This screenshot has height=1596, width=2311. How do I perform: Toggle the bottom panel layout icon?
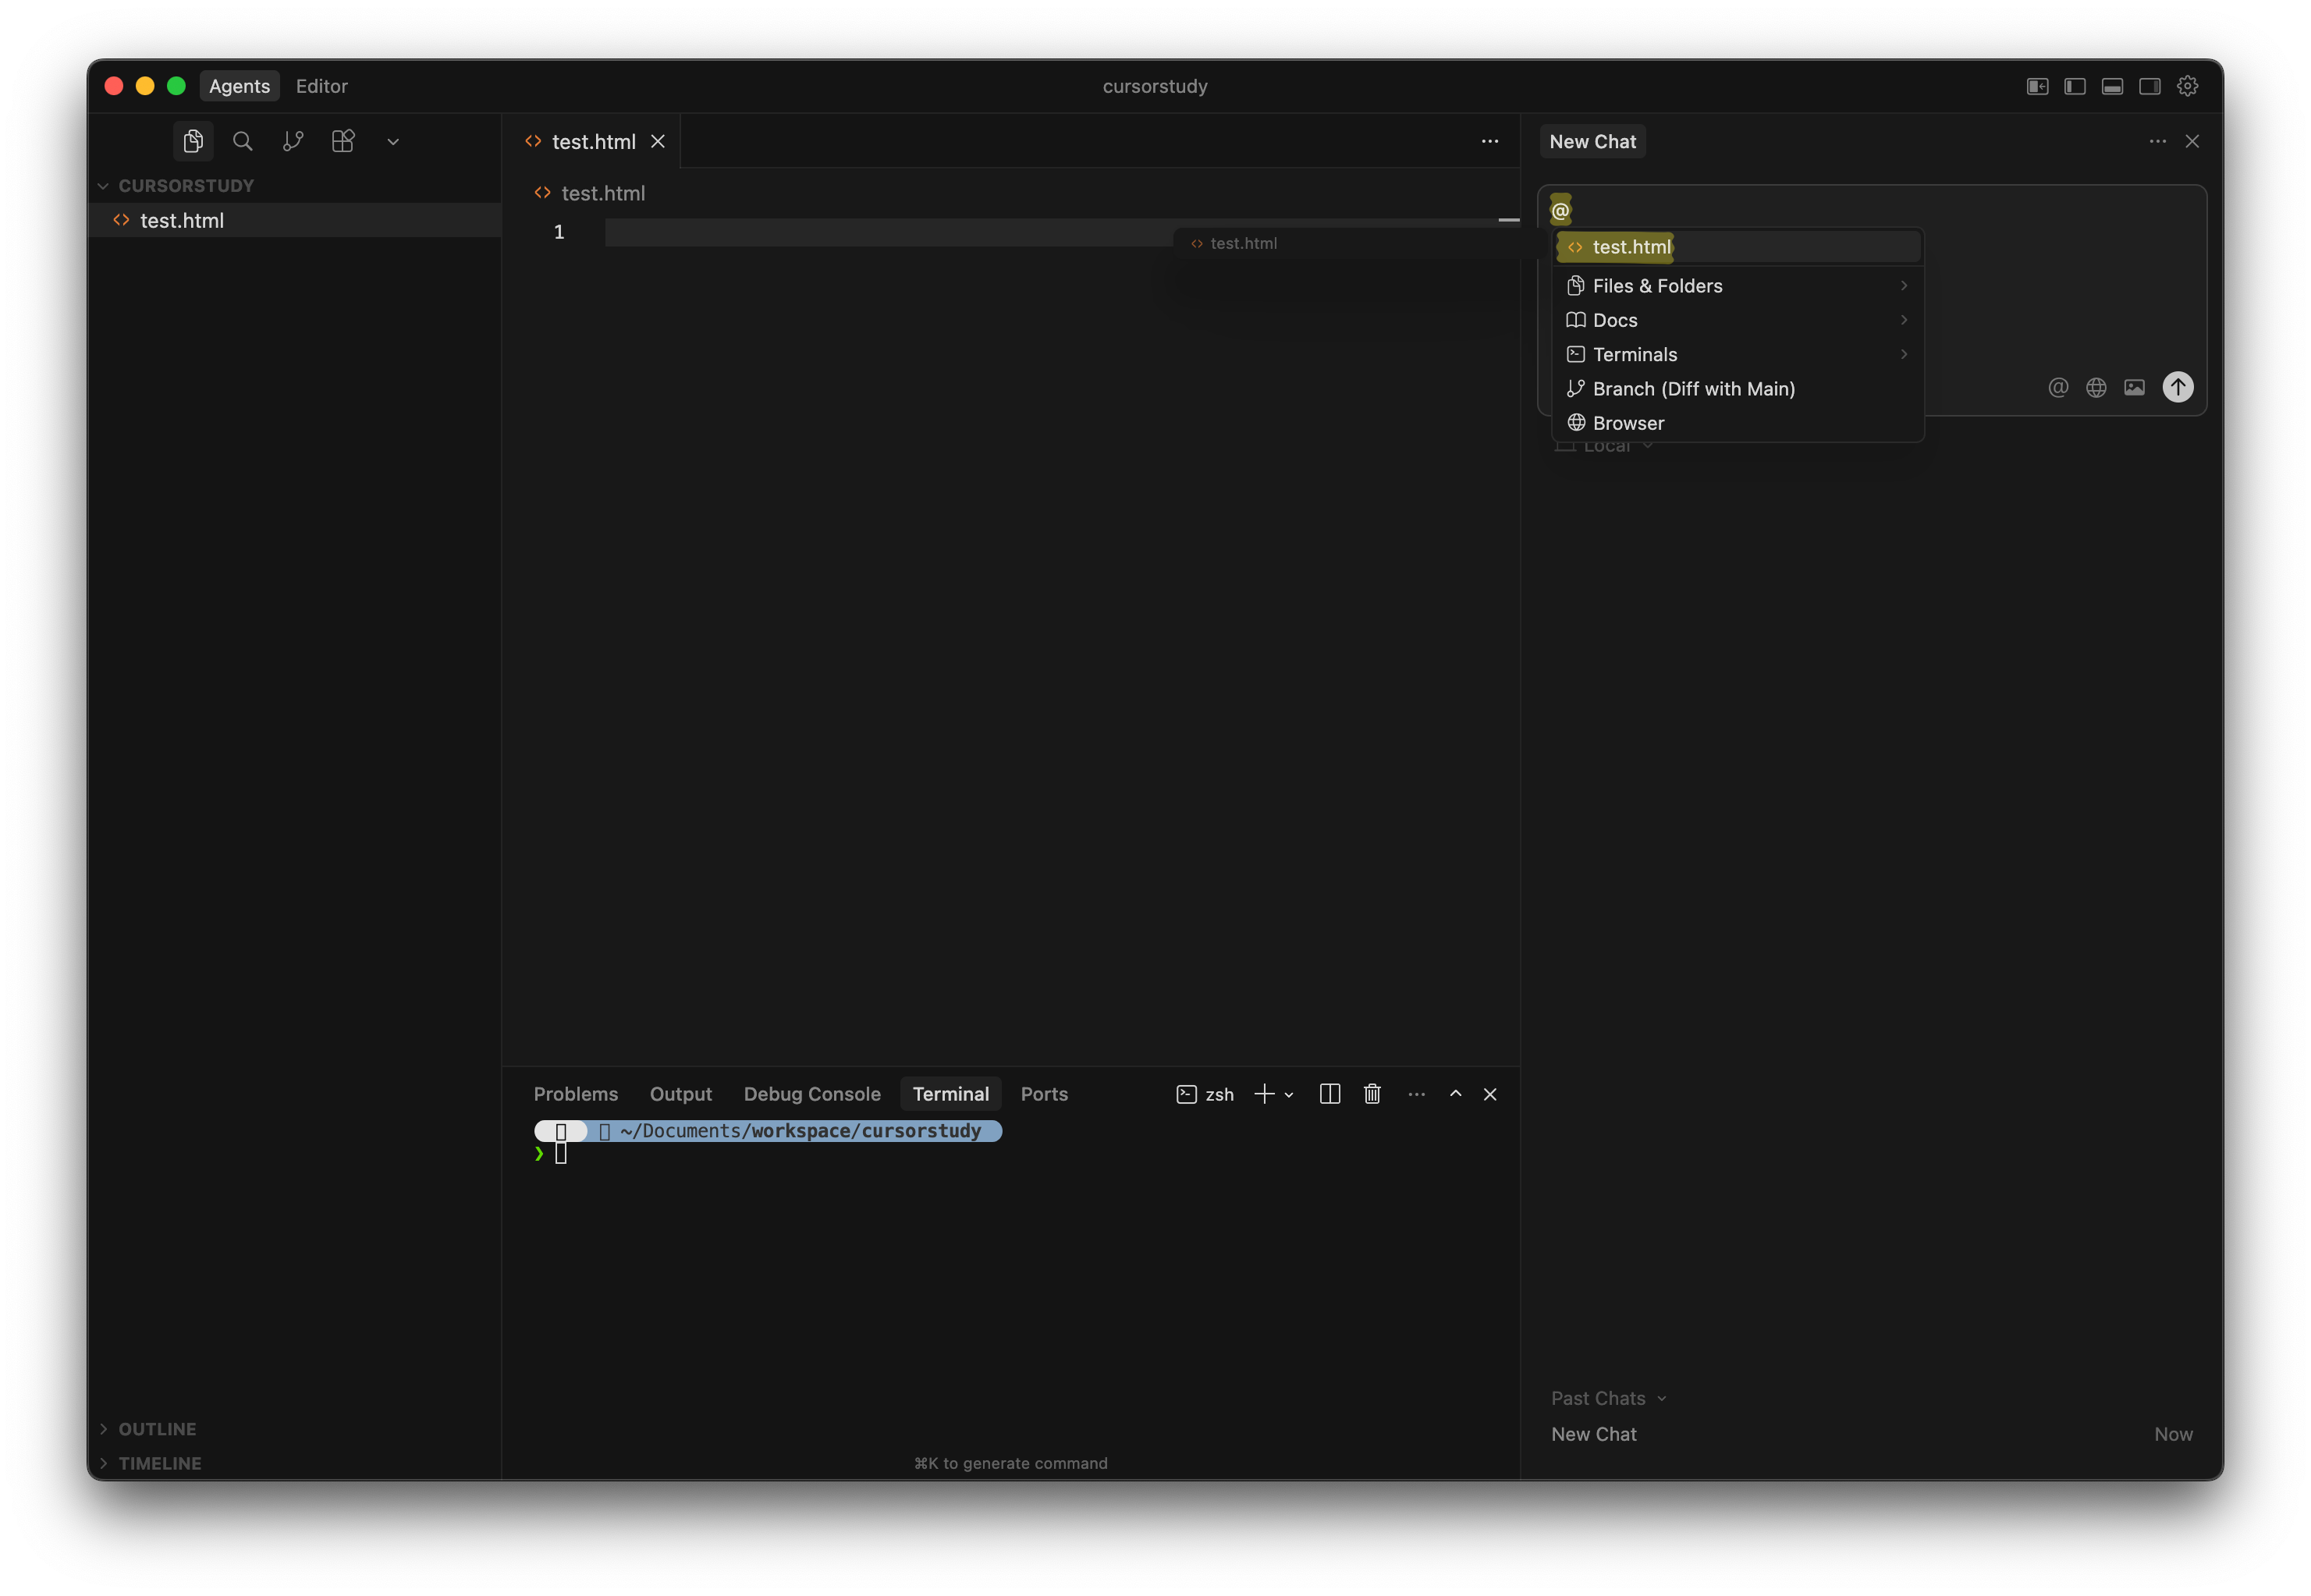2112,86
